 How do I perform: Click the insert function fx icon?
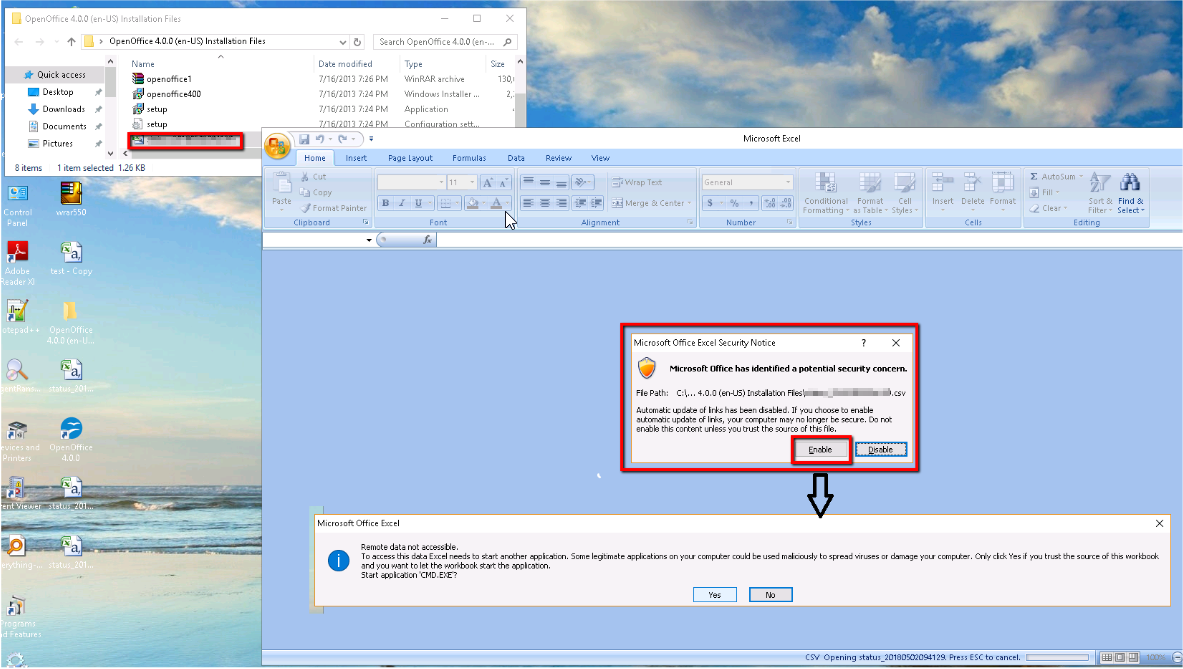pyautogui.click(x=427, y=240)
